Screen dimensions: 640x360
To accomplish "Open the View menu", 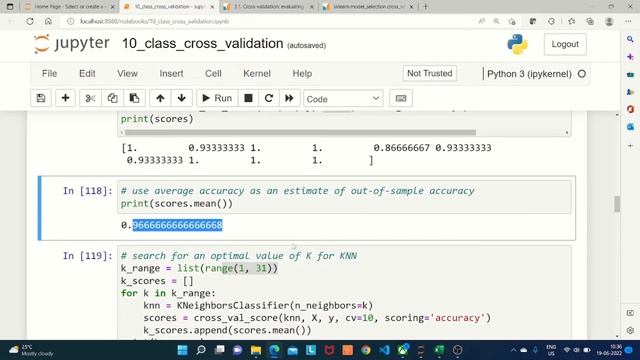I will (127, 73).
